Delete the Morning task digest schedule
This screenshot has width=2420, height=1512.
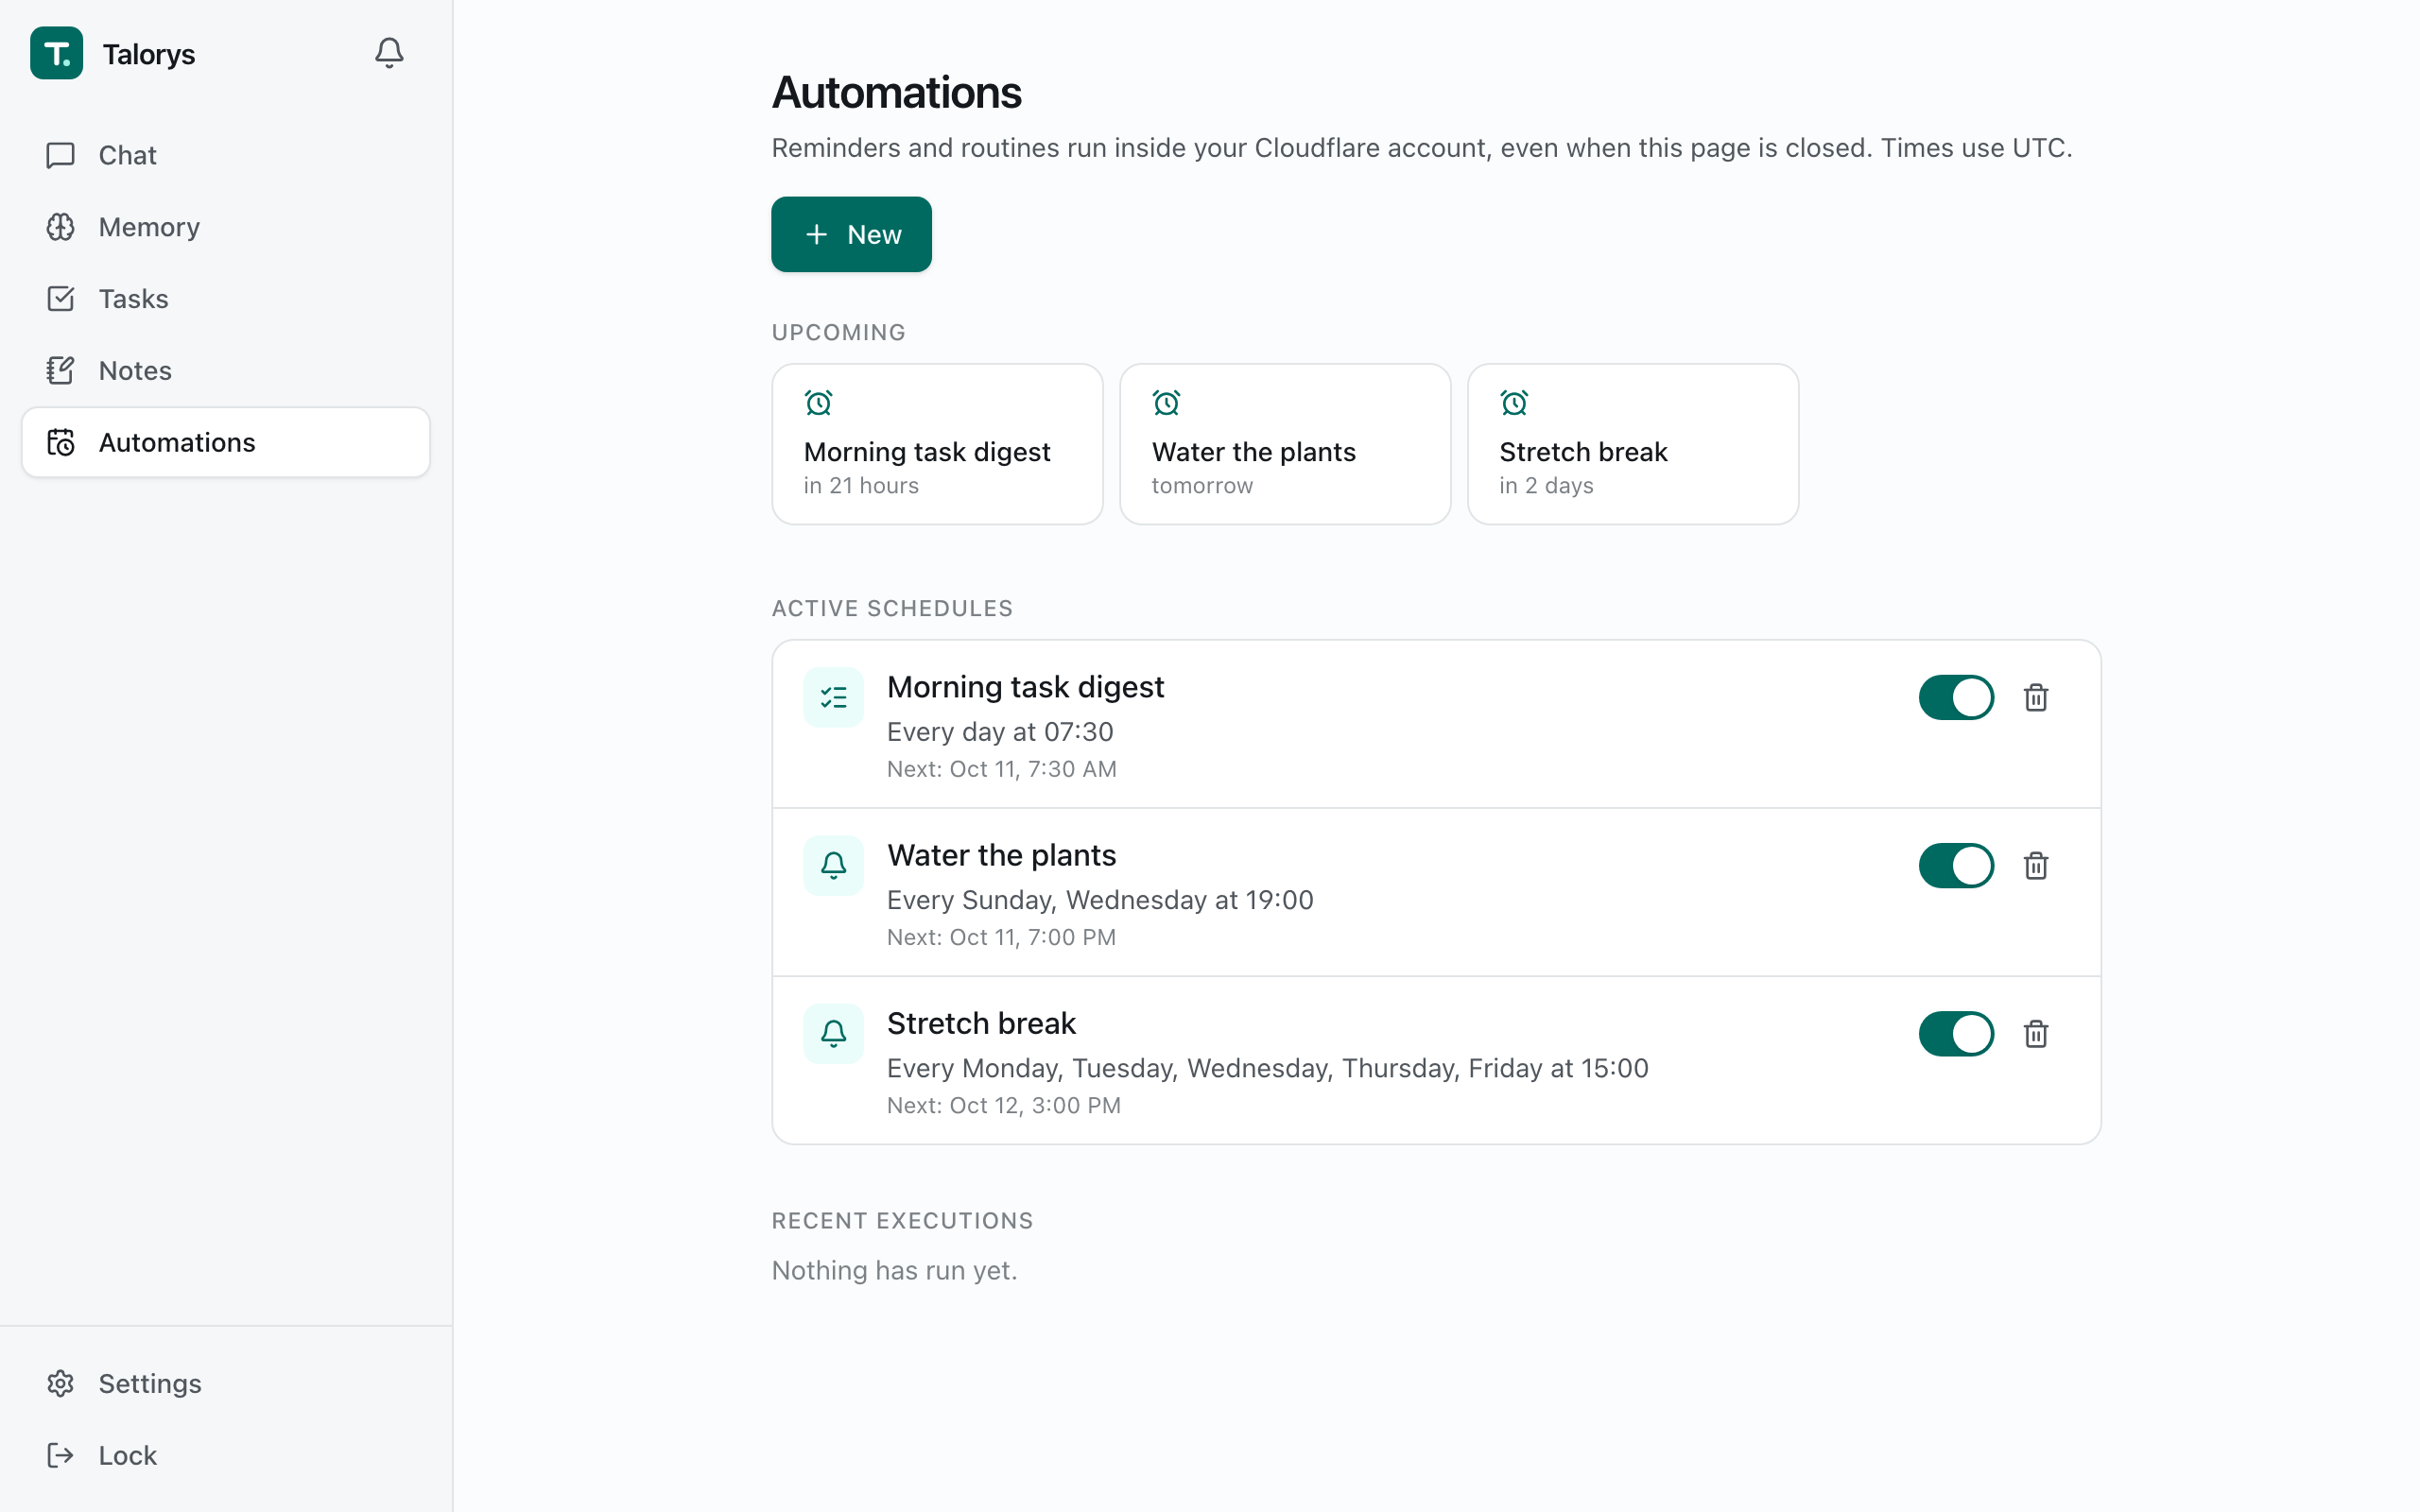[x=2036, y=697]
